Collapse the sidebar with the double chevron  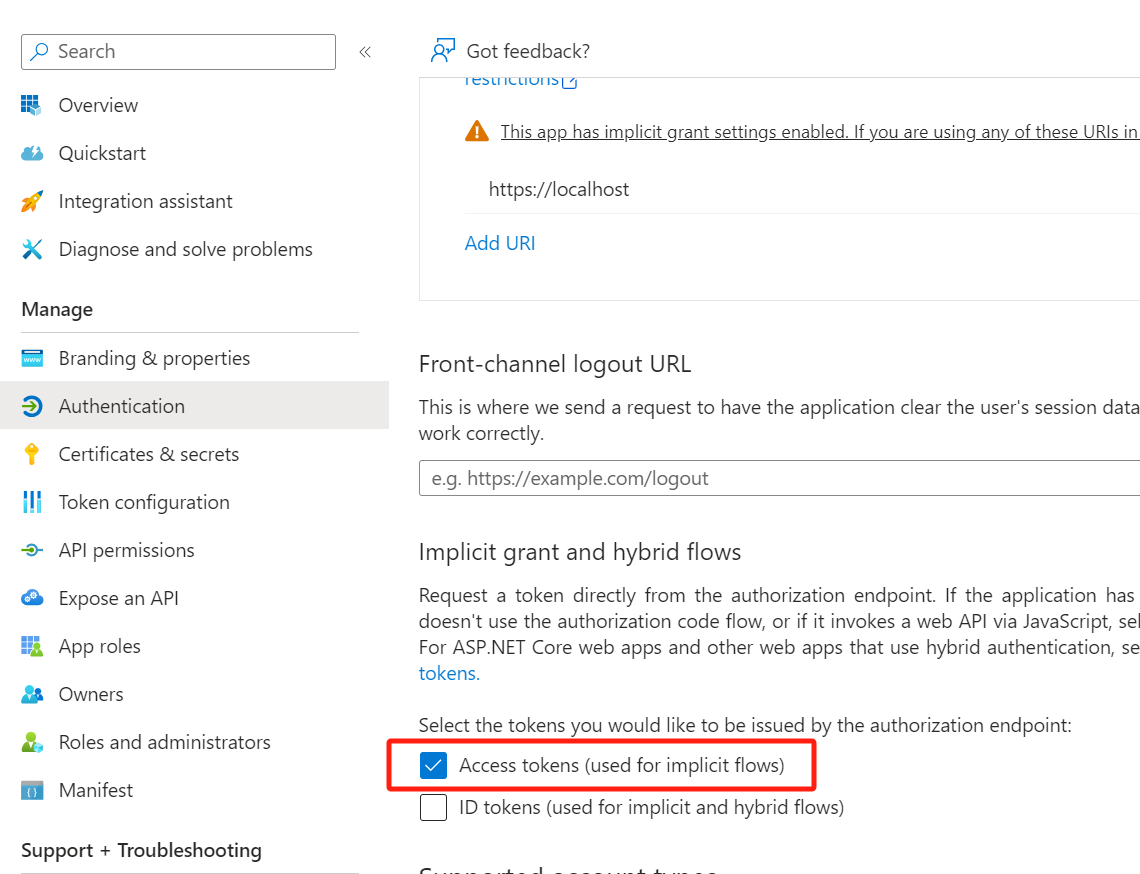(x=365, y=52)
